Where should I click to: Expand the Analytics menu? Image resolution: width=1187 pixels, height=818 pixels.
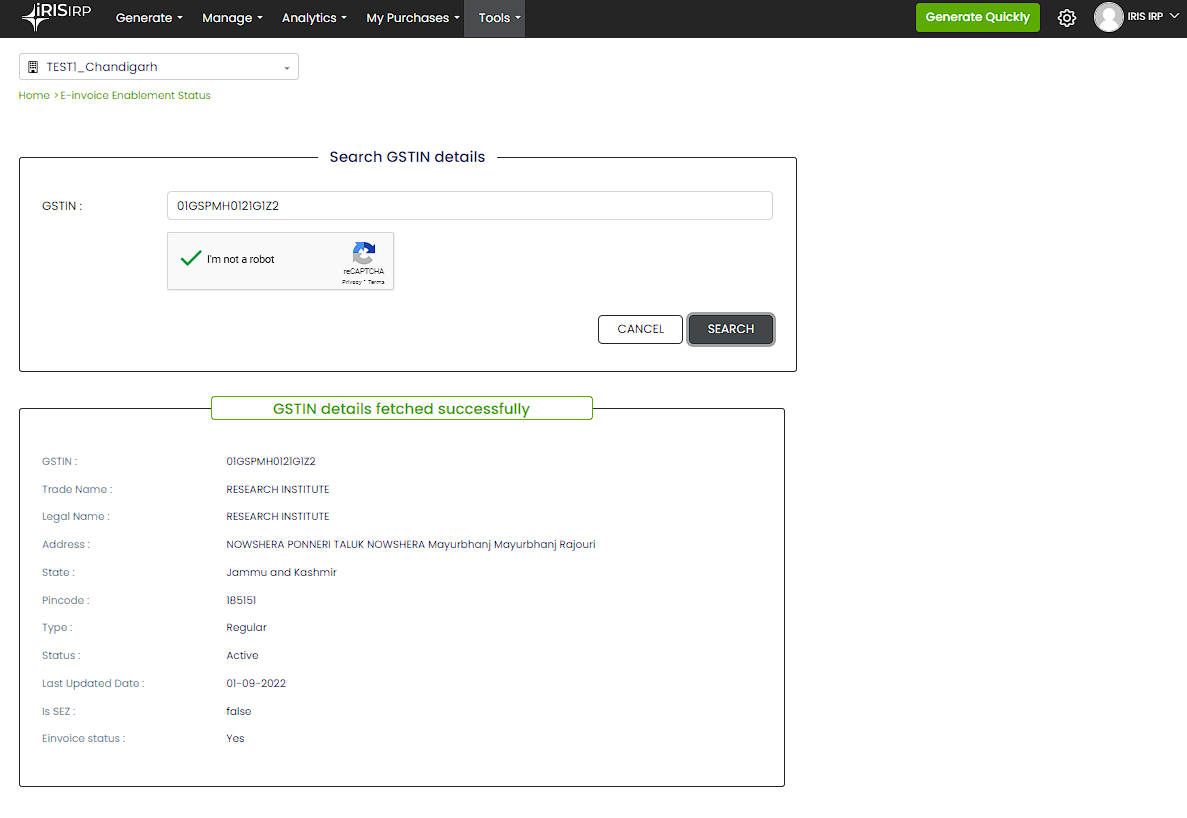click(314, 18)
